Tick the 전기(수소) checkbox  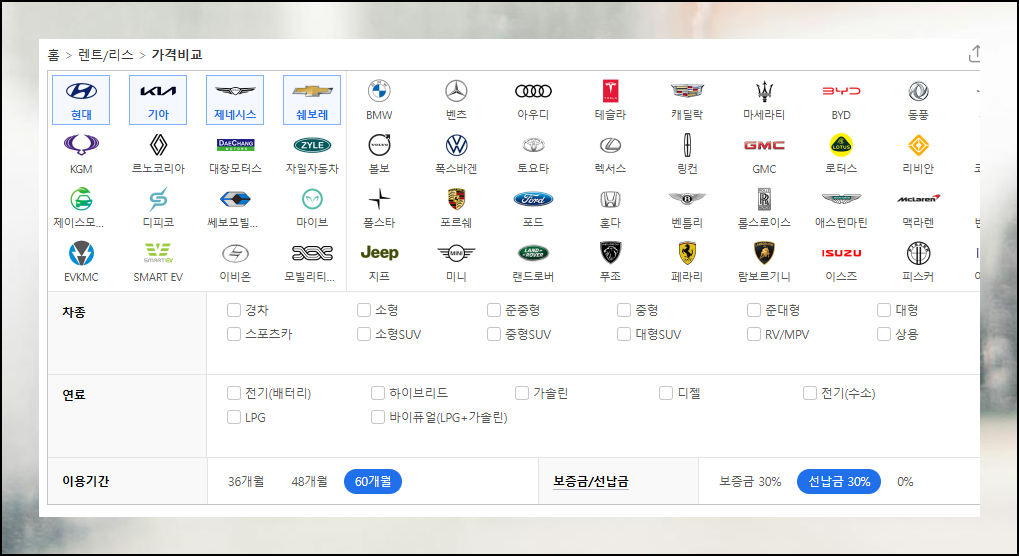(810, 393)
